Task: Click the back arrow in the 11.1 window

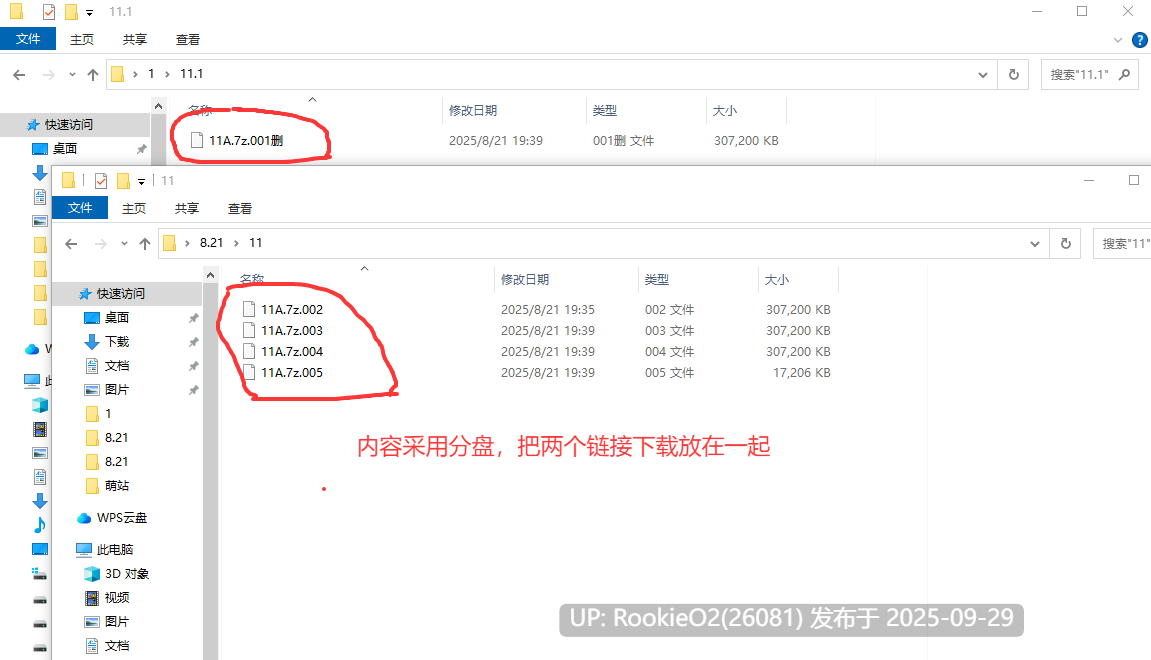Action: pos(19,74)
